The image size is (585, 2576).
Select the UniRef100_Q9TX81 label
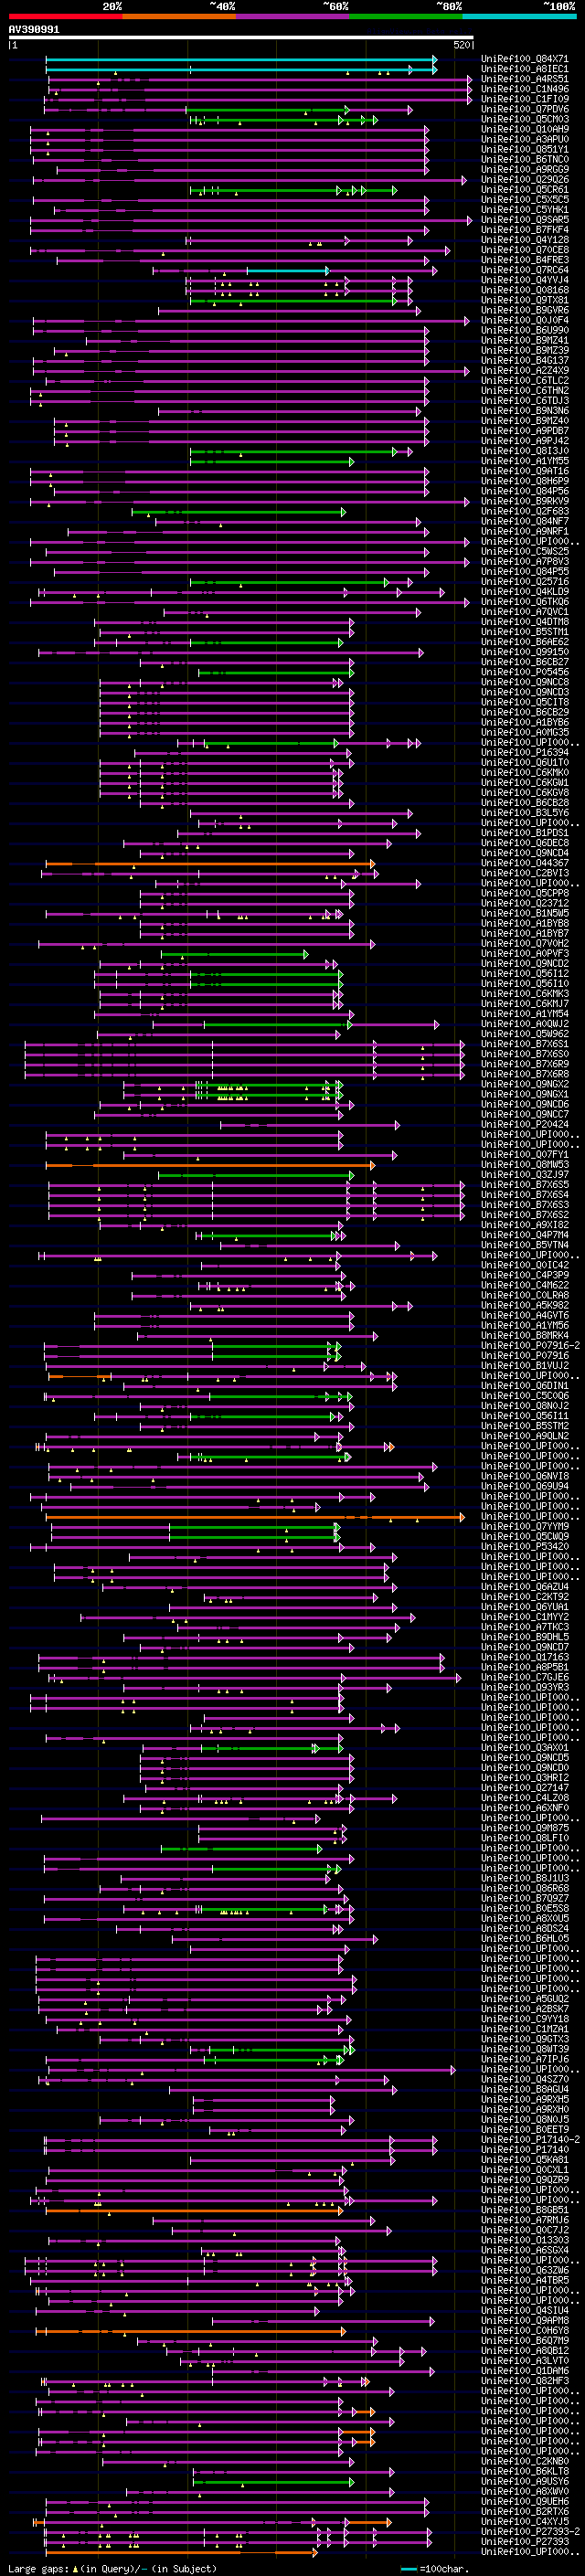pos(524,300)
